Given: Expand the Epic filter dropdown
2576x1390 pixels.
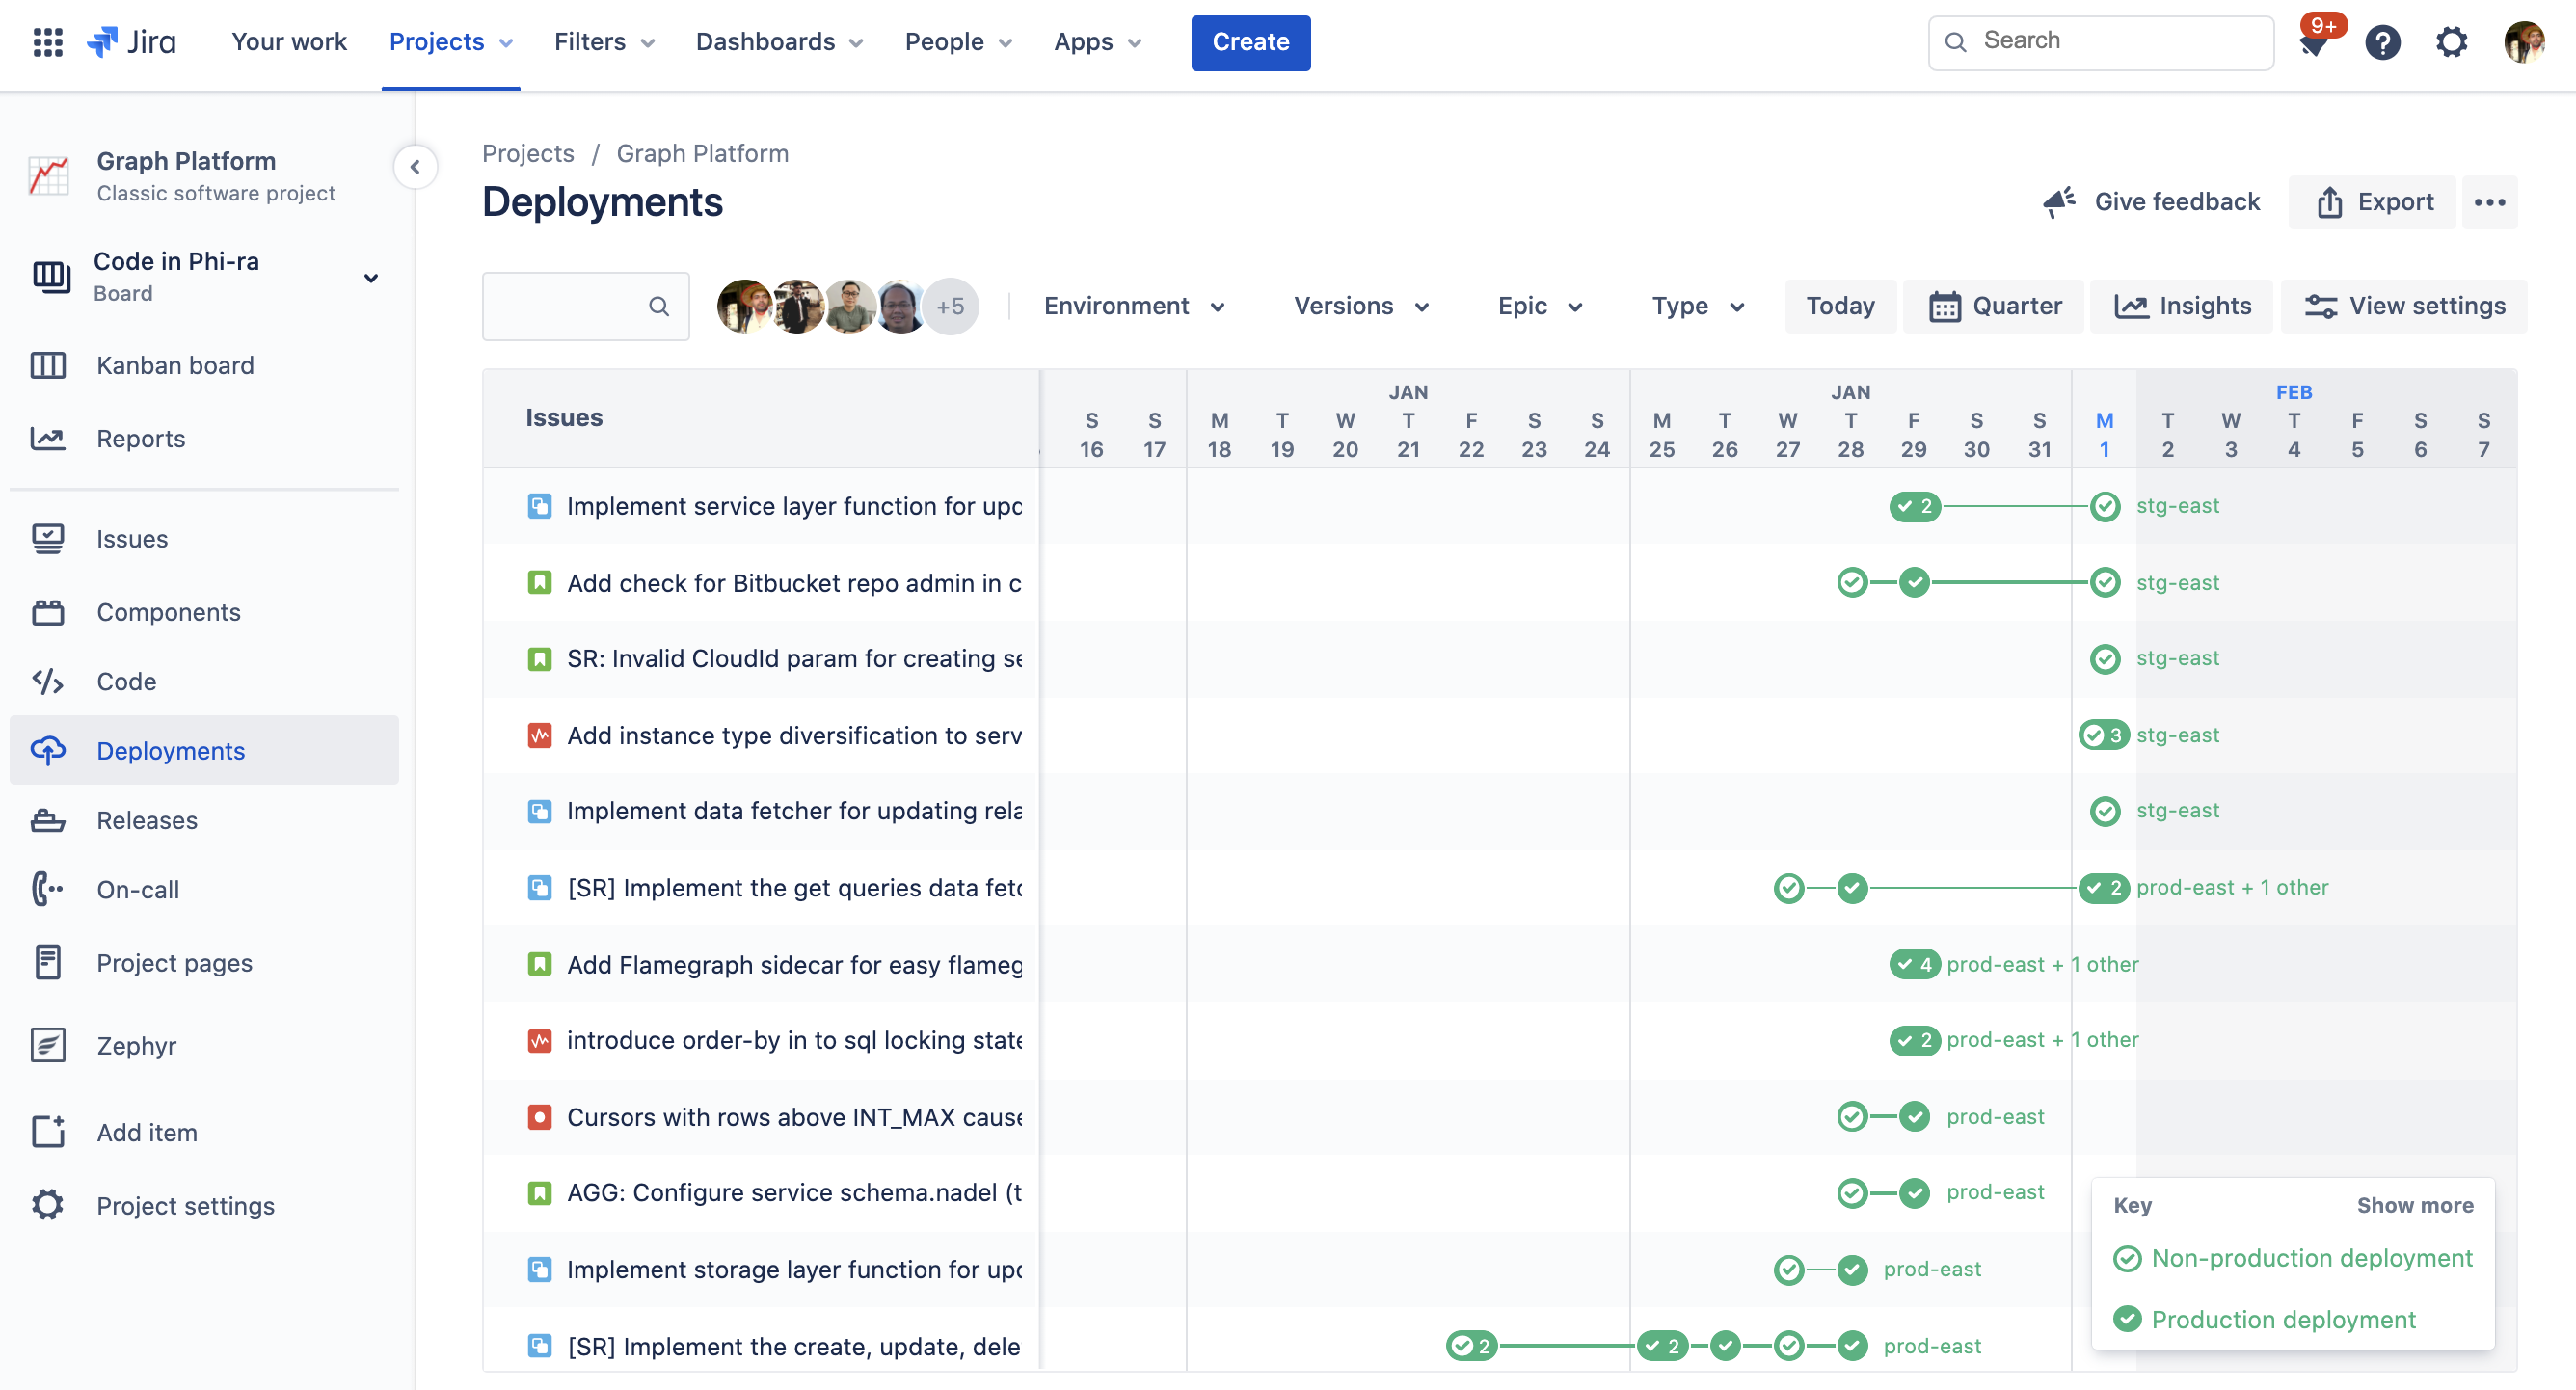Looking at the screenshot, I should pos(1540,306).
